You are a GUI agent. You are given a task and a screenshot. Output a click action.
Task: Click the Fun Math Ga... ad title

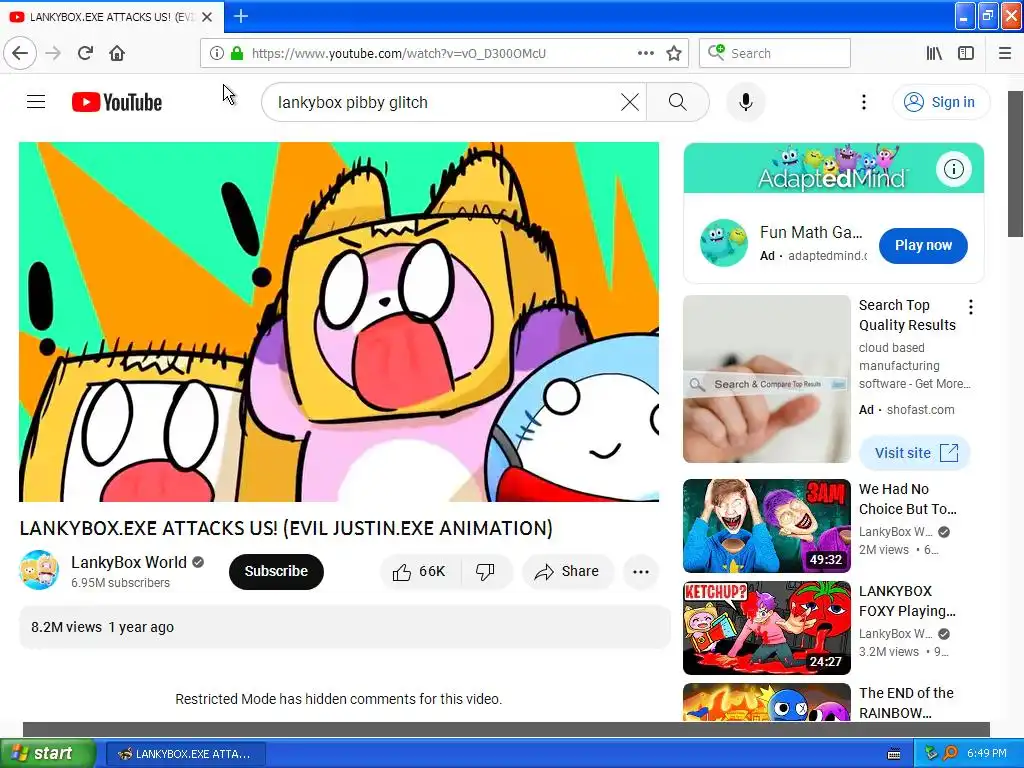point(811,232)
